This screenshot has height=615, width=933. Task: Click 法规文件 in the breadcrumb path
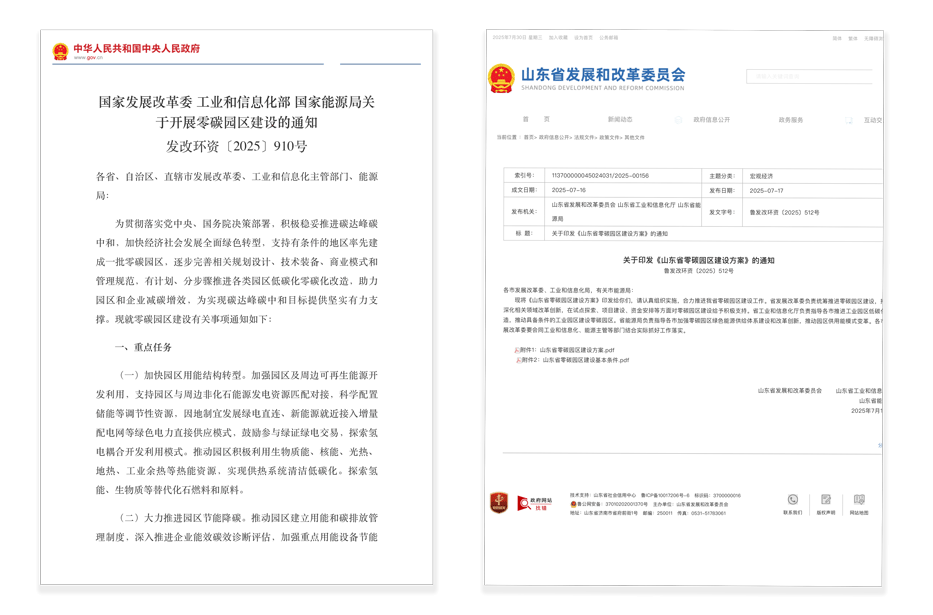point(583,137)
